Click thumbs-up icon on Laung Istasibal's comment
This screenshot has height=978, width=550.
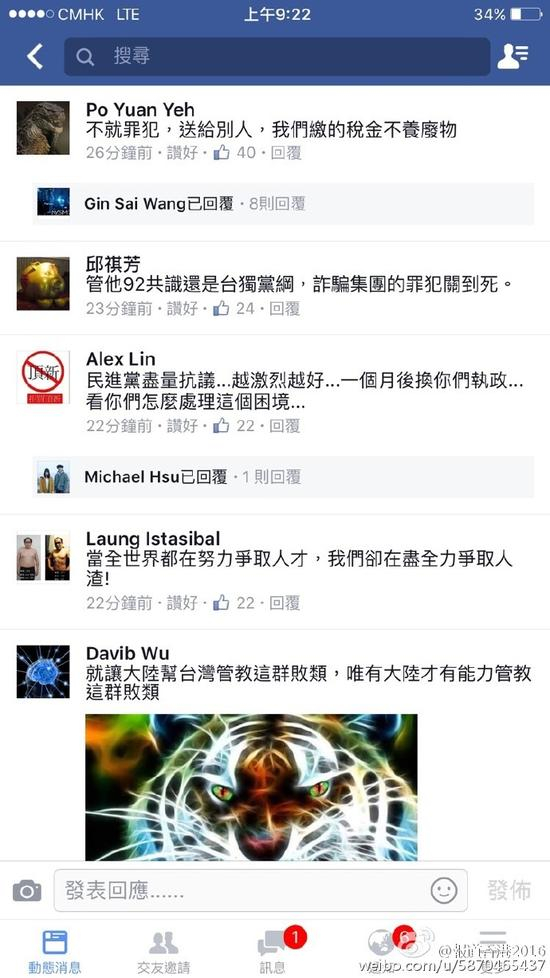(221, 603)
